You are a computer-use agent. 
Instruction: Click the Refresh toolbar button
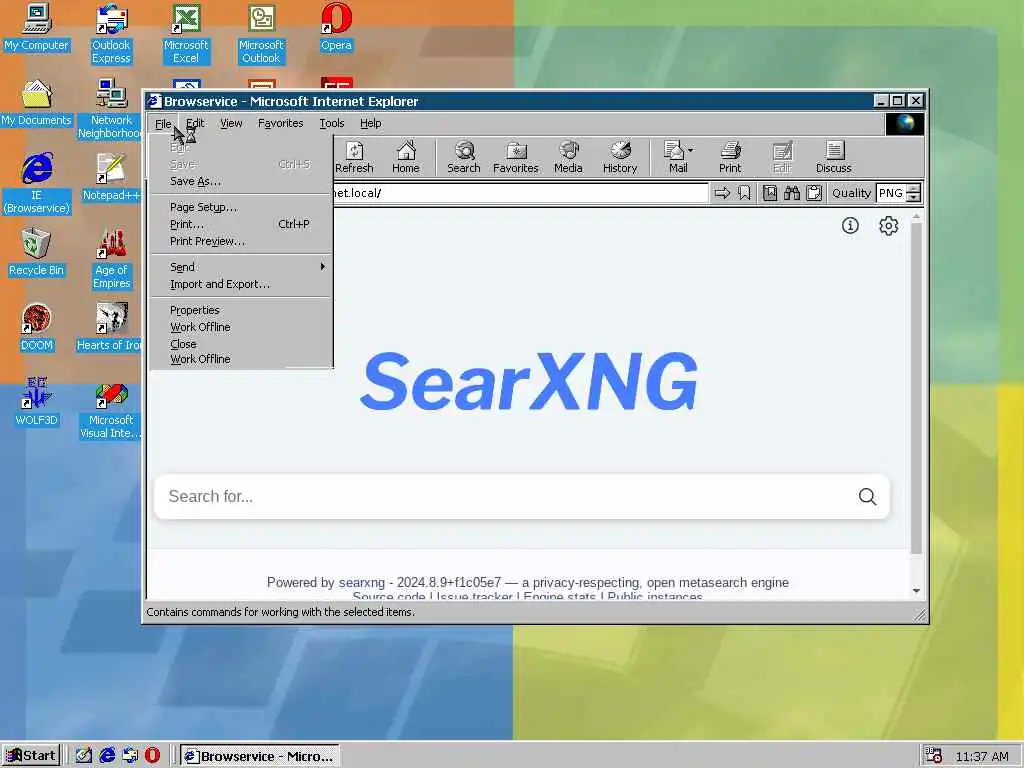[x=354, y=157]
